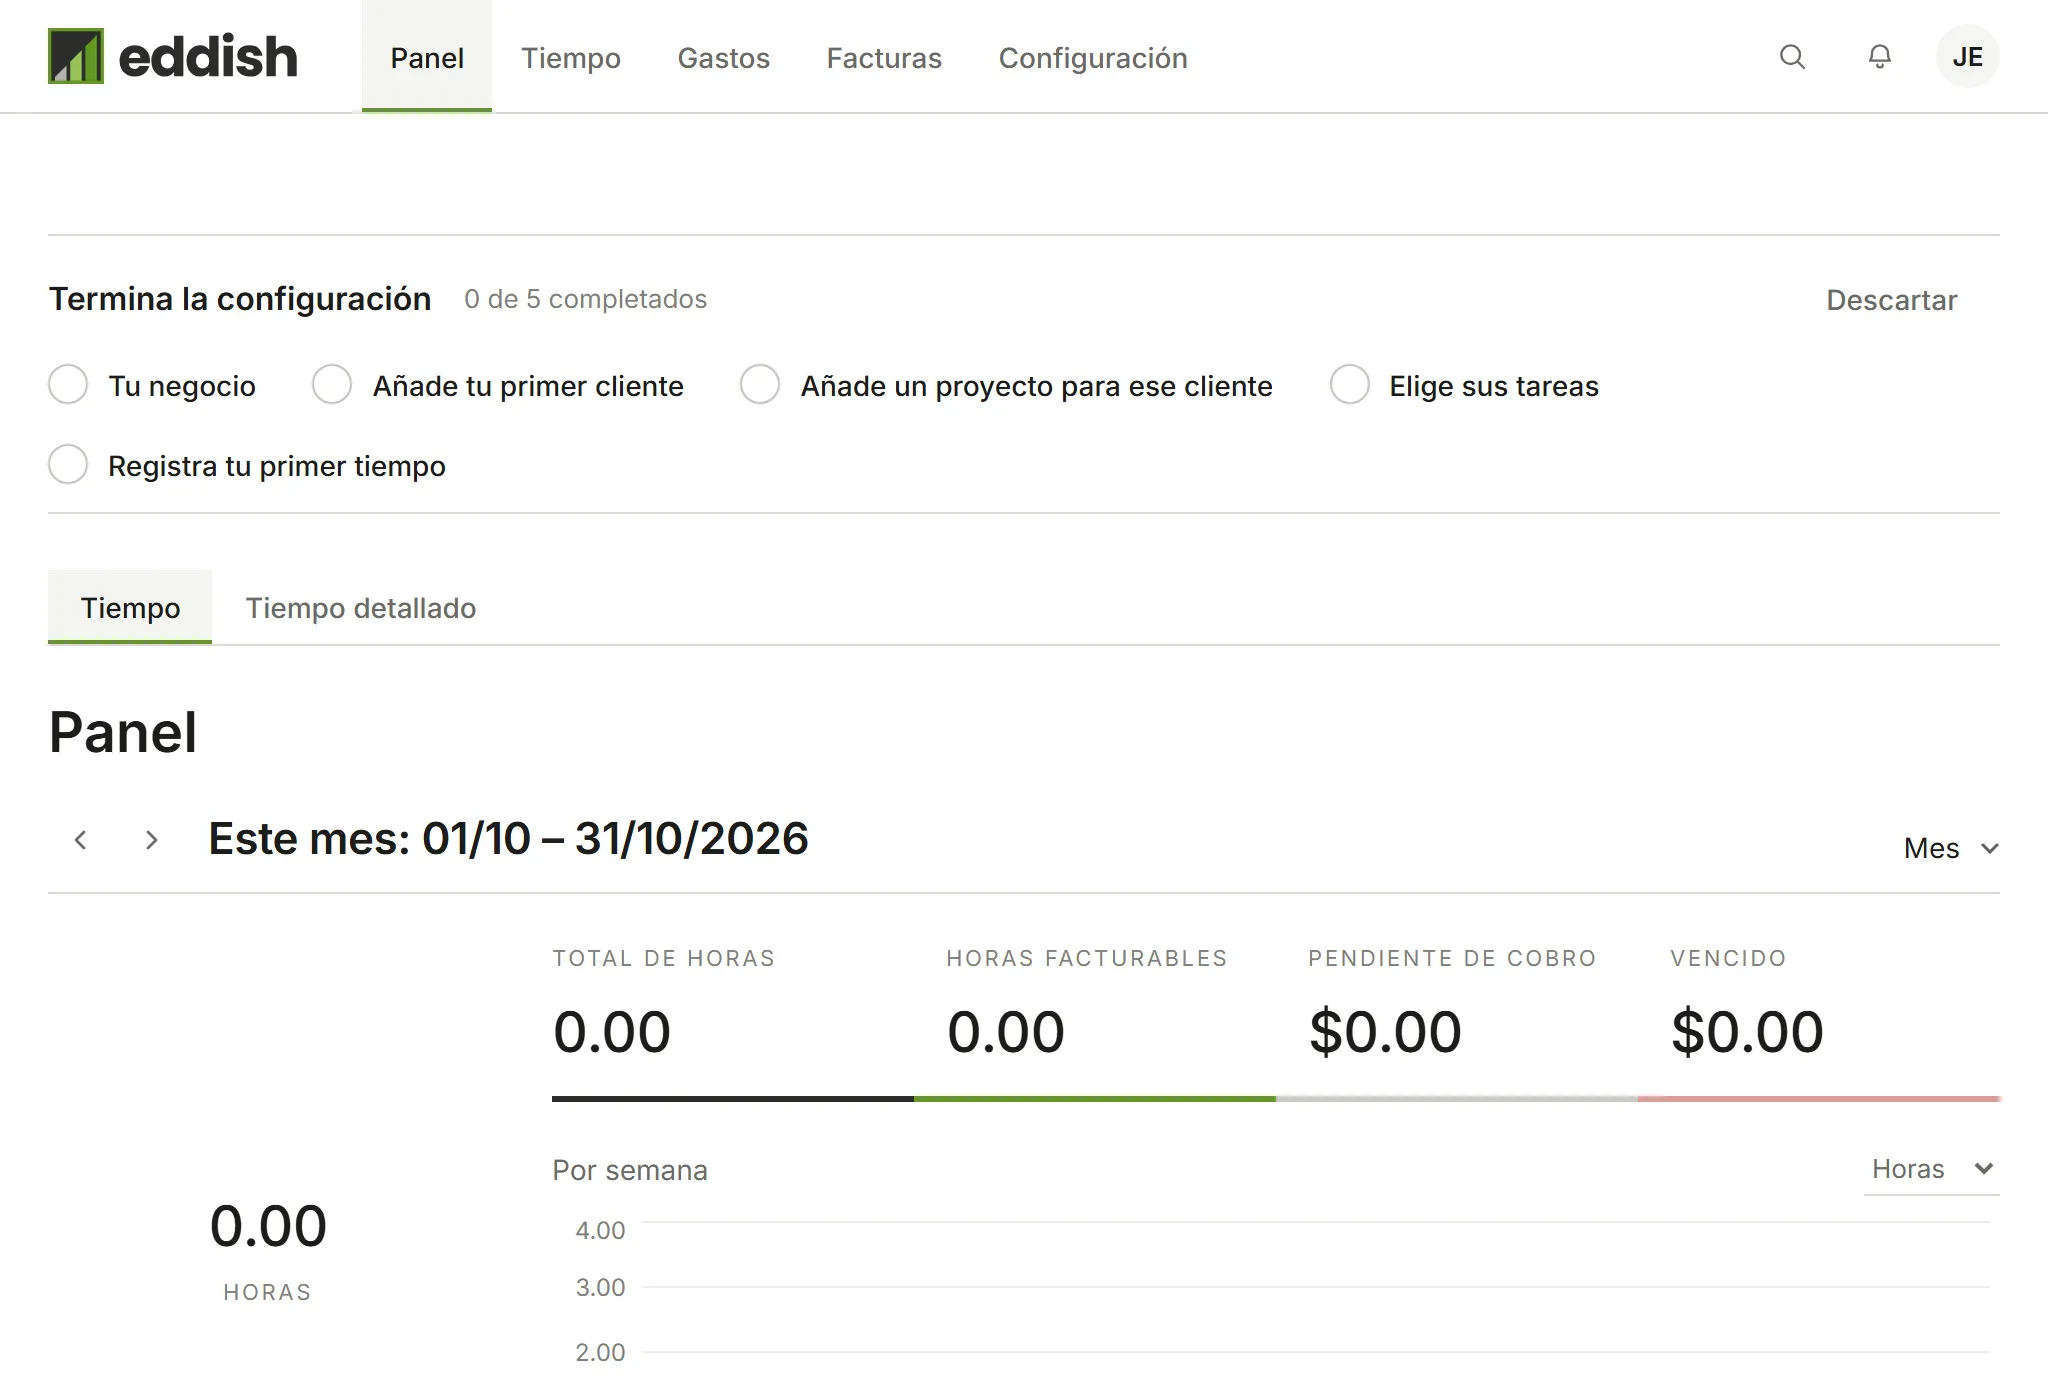The width and height of the screenshot is (2048, 1400).
Task: Open the Gastos nav item
Action: click(x=724, y=58)
